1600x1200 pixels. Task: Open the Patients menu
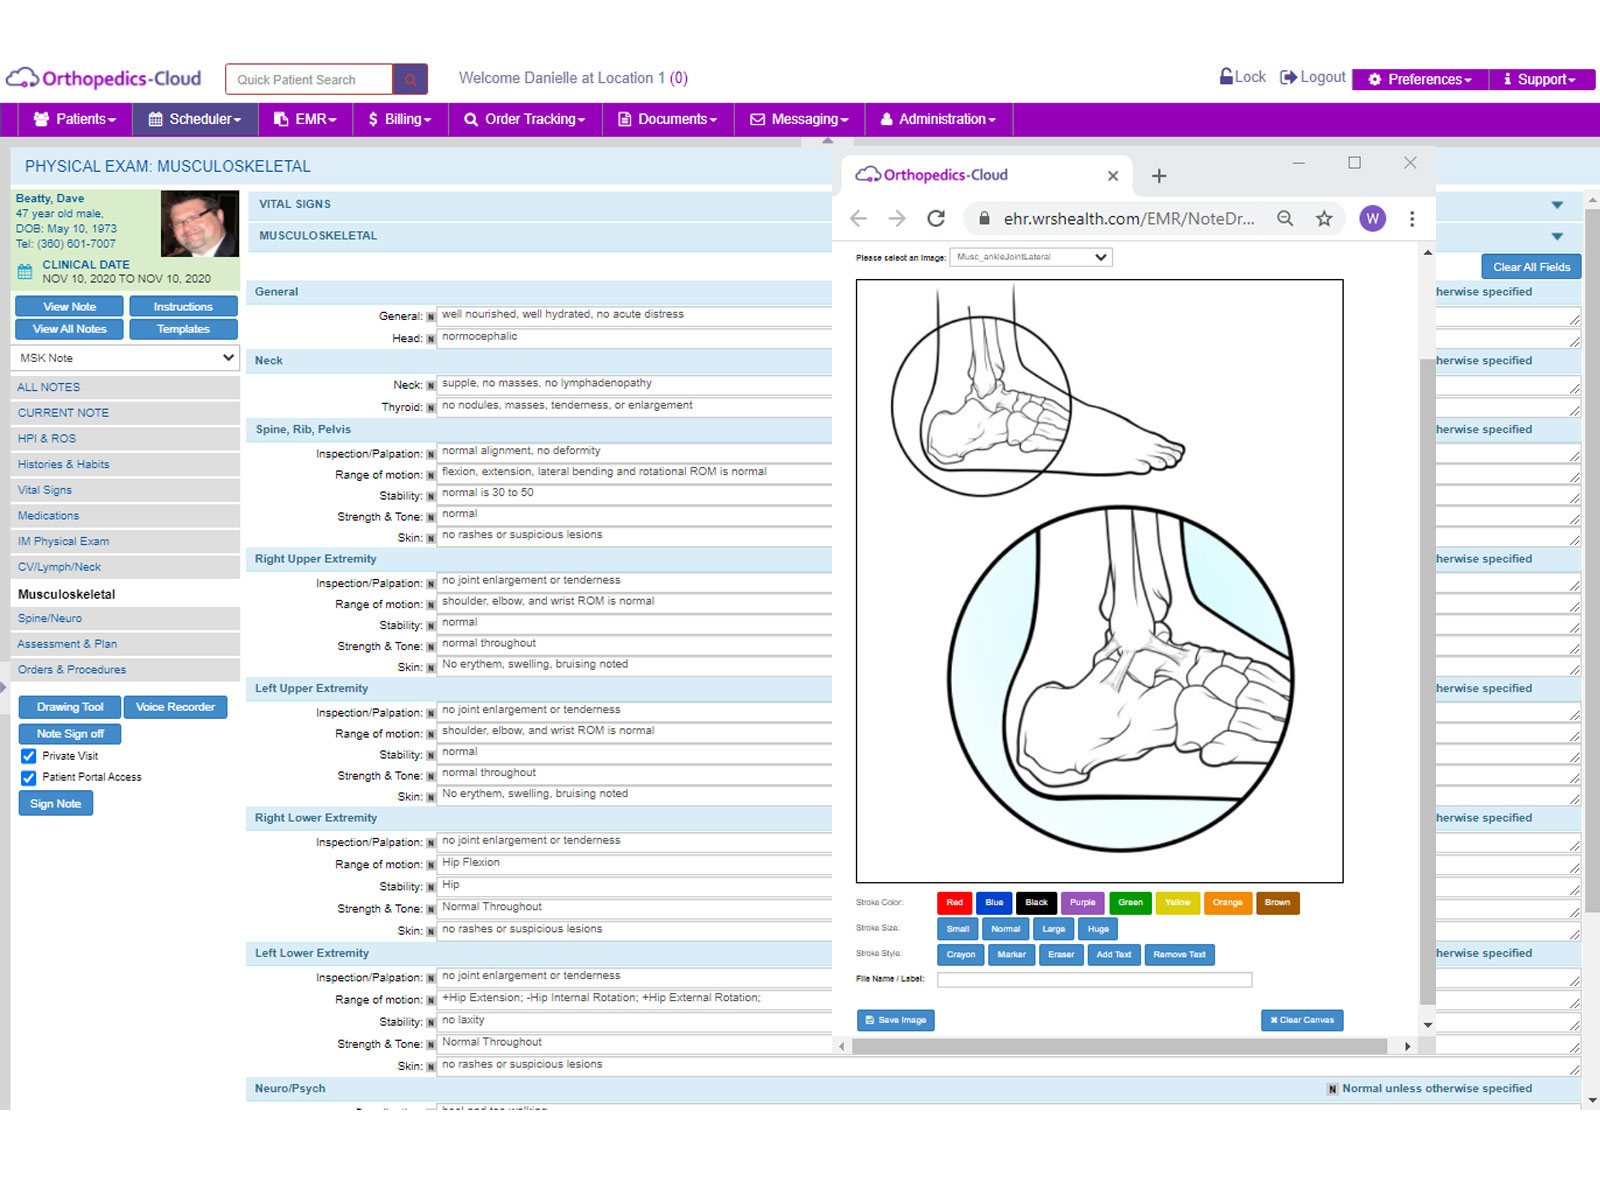[x=75, y=119]
